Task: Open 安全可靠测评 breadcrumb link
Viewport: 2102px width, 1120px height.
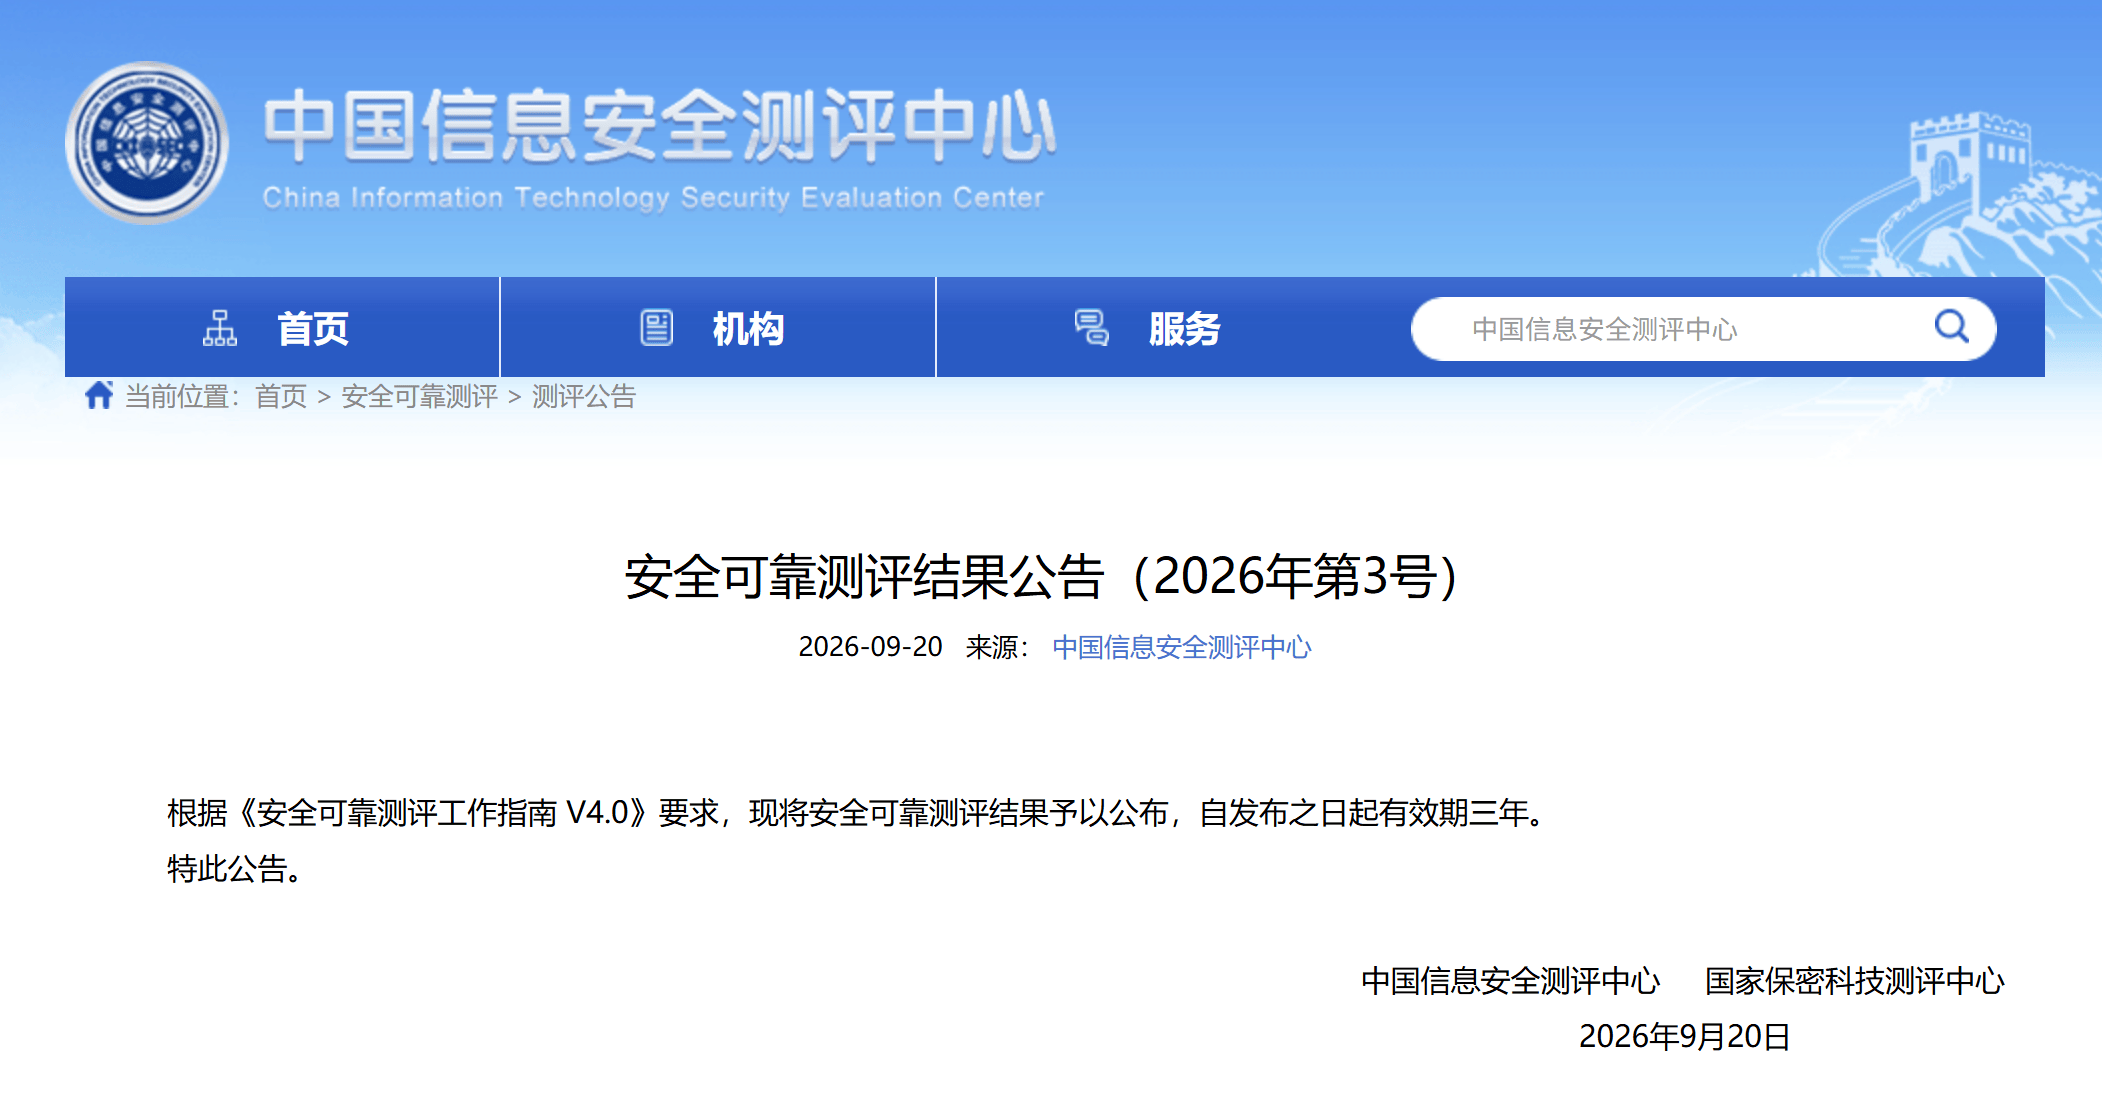Action: [419, 397]
